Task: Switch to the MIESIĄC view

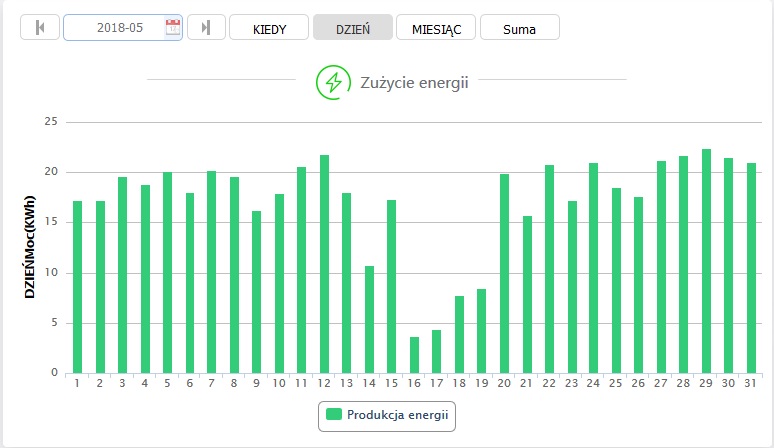Action: point(436,28)
